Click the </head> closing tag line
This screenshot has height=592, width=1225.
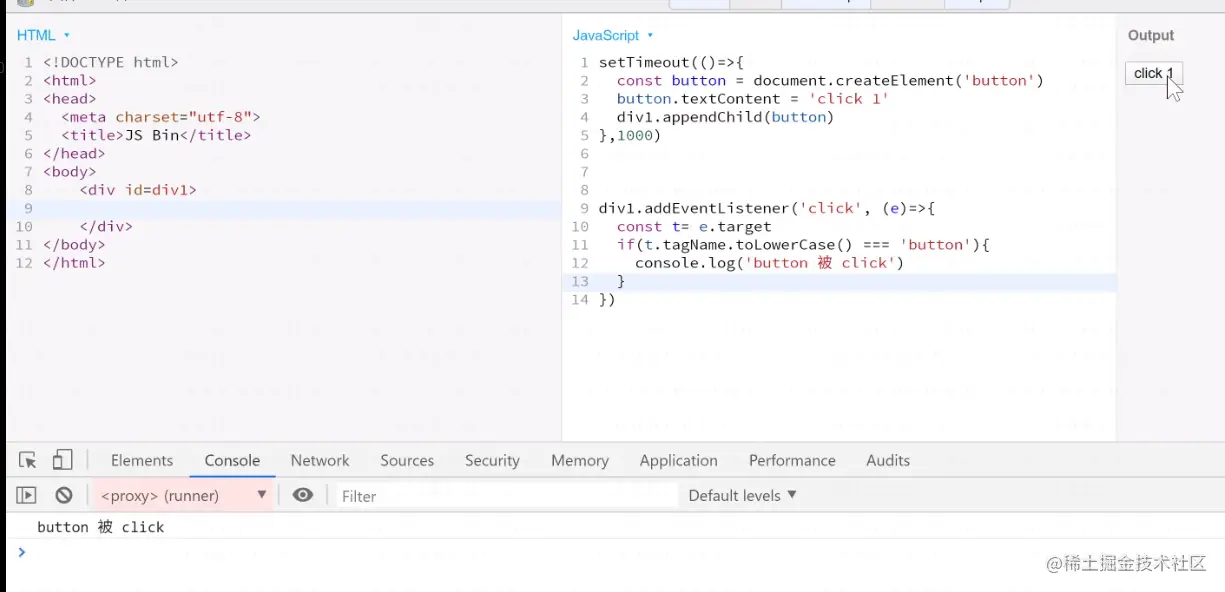point(74,153)
